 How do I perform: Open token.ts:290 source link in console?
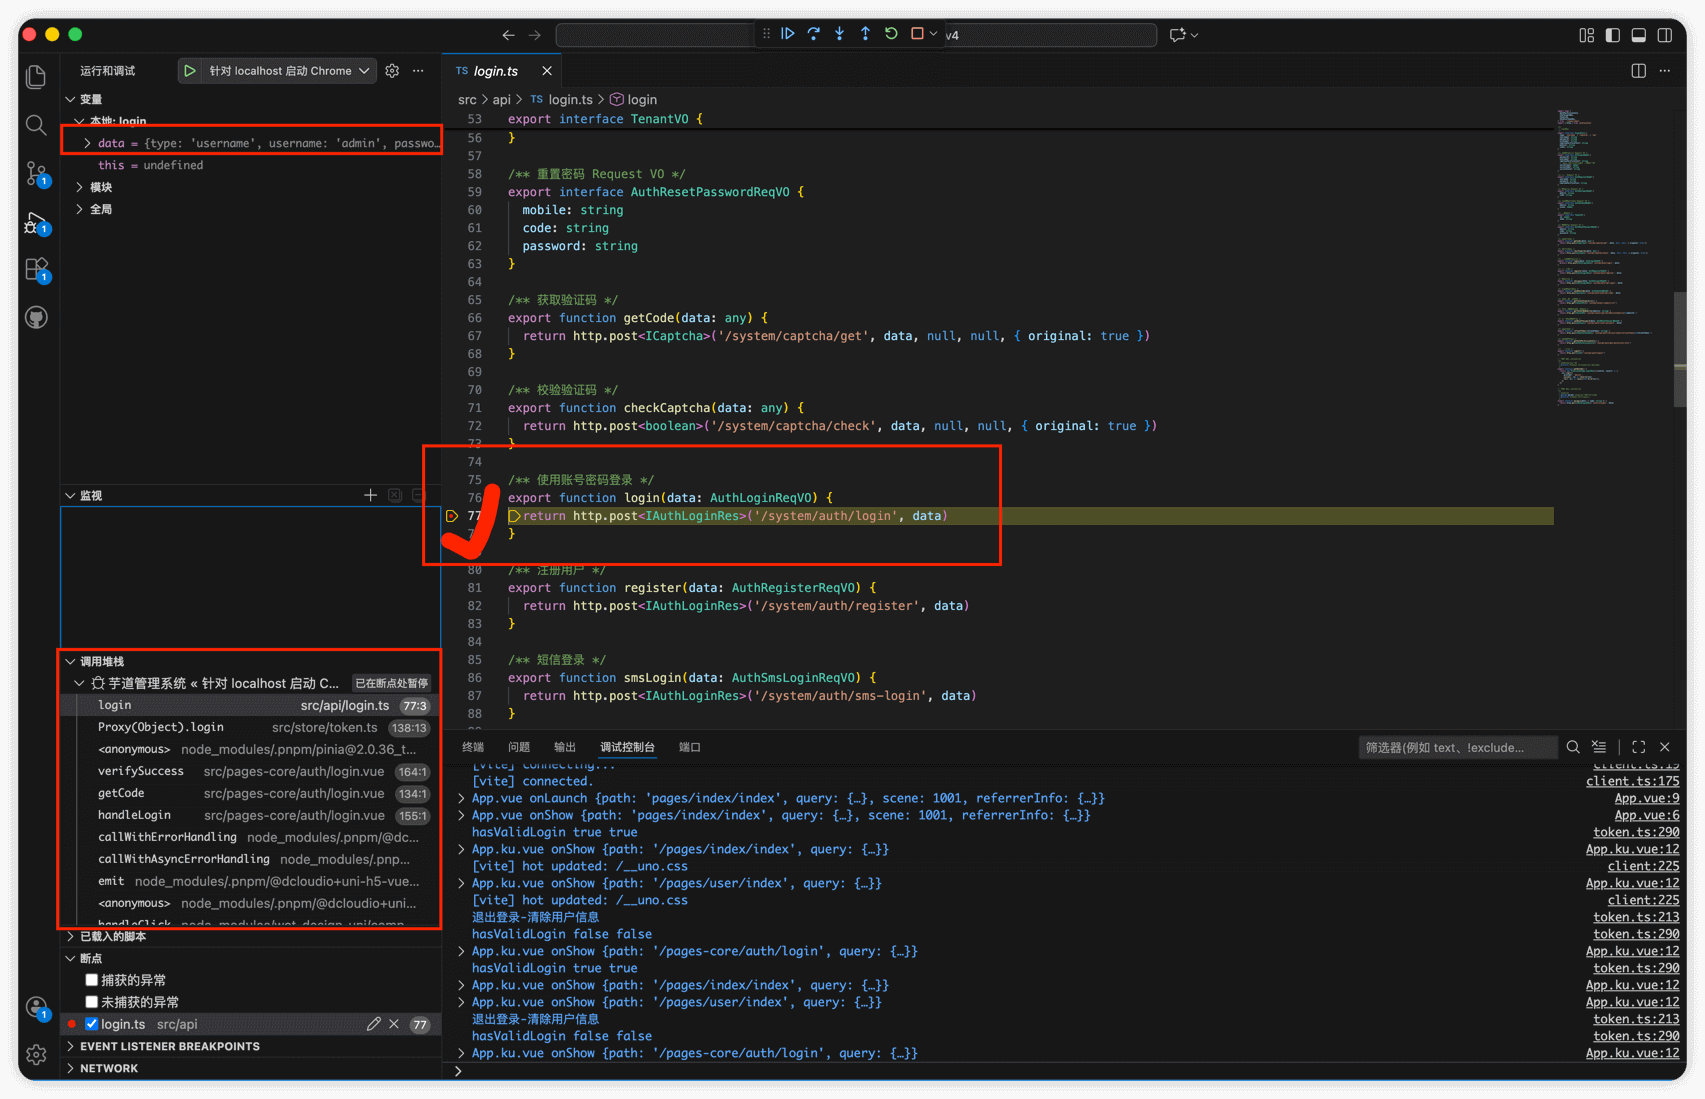(1636, 832)
